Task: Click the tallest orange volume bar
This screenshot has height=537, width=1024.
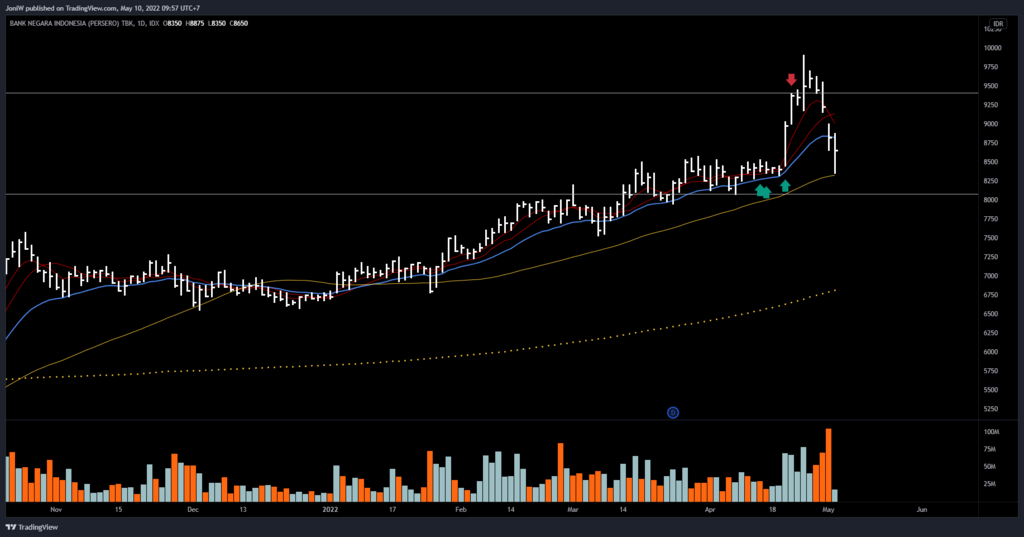Action: [829, 465]
